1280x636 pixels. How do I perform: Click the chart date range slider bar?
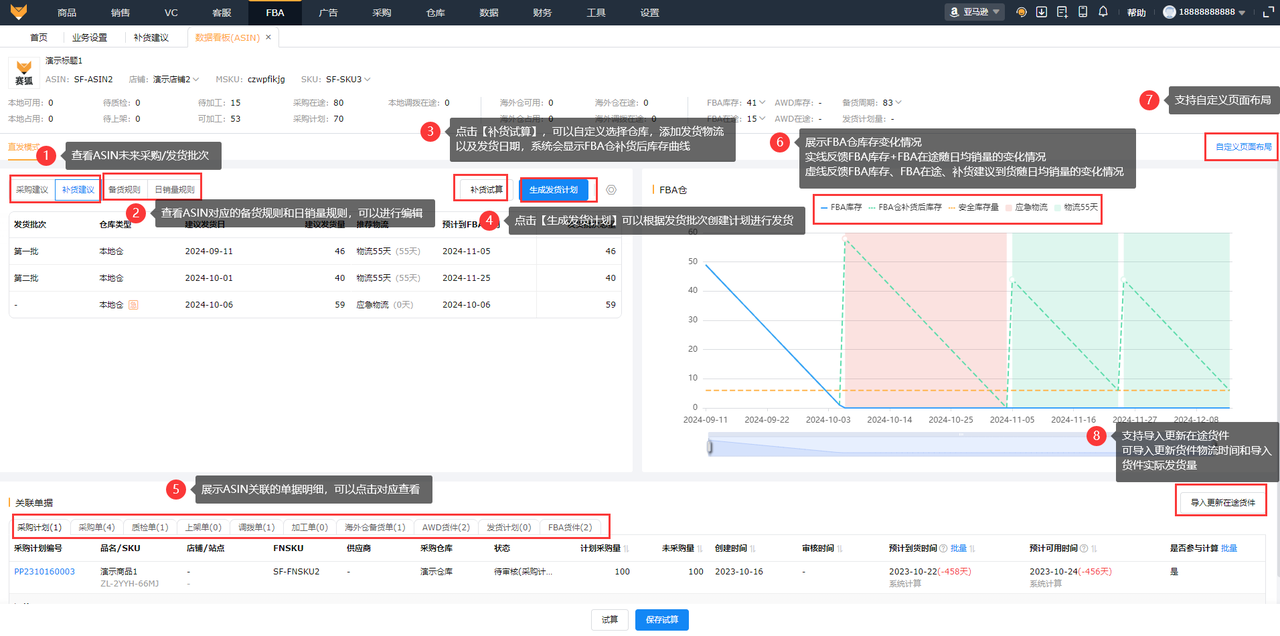pos(900,446)
